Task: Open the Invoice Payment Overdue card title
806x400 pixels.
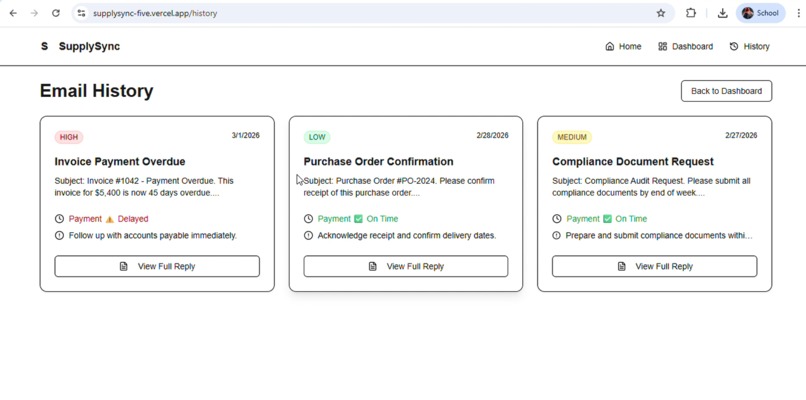Action: point(120,162)
